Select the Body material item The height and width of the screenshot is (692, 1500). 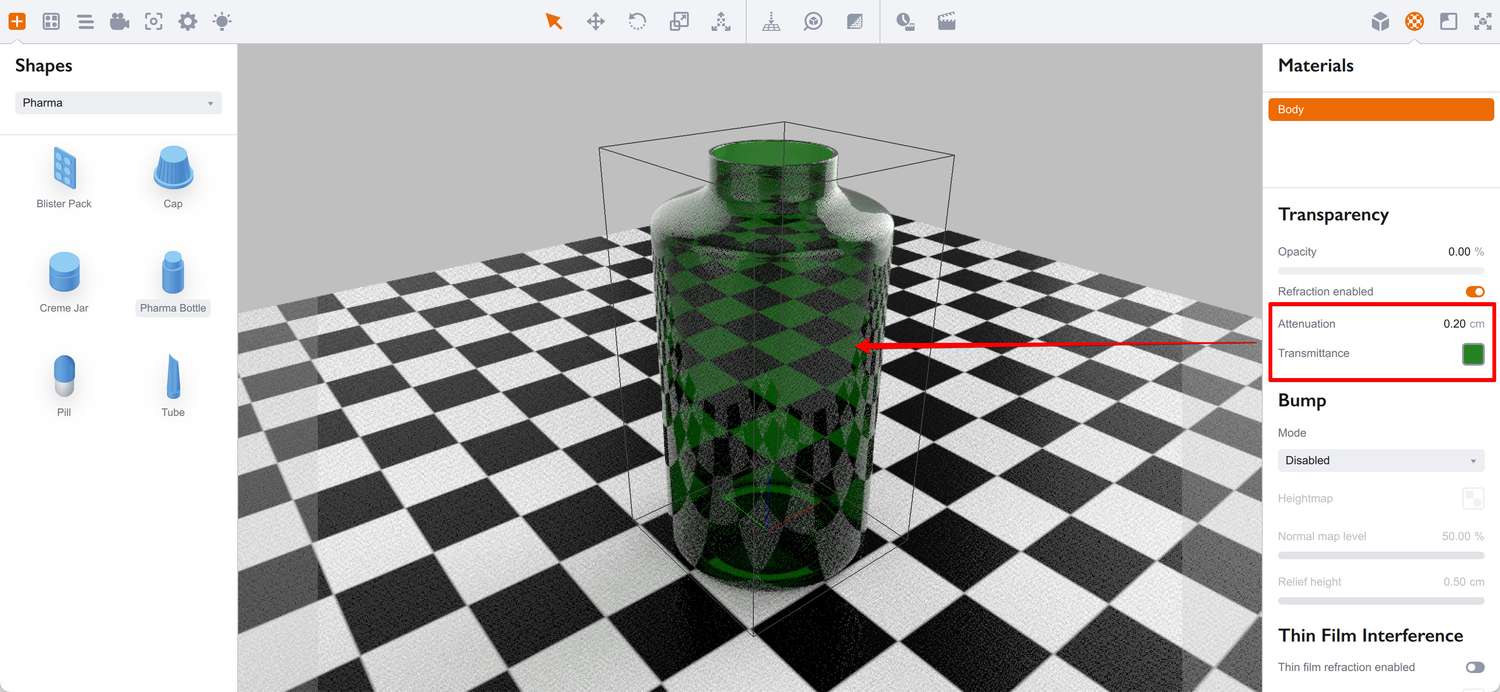(x=1381, y=109)
